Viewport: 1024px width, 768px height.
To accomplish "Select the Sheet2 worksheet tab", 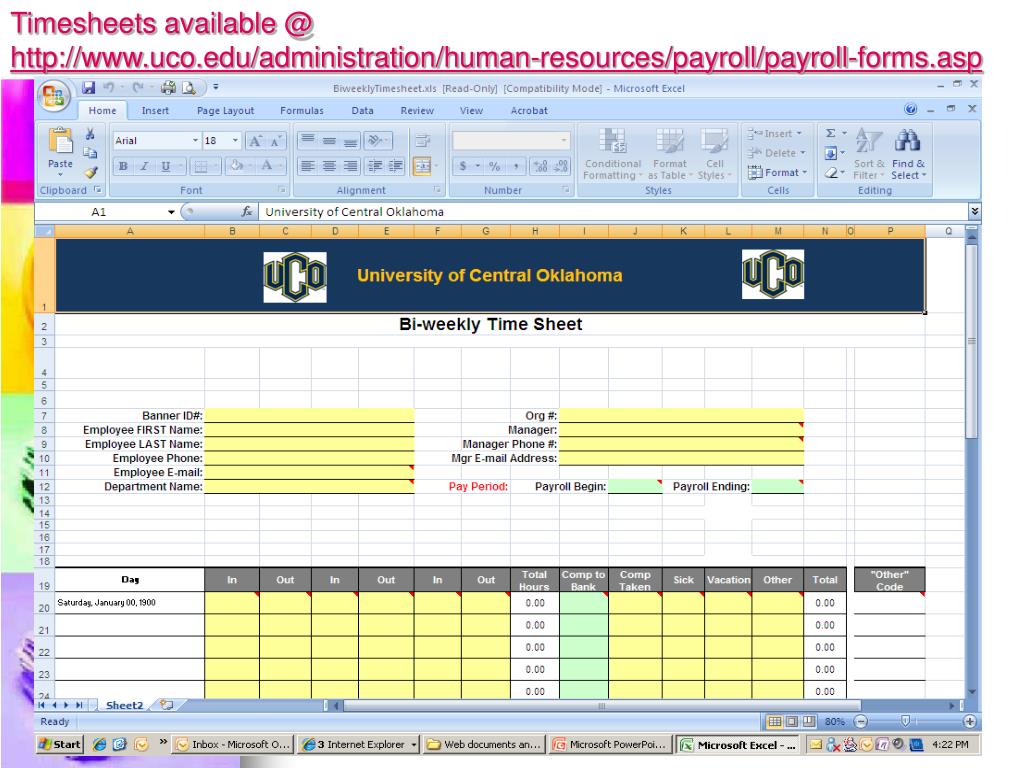I will click(124, 705).
